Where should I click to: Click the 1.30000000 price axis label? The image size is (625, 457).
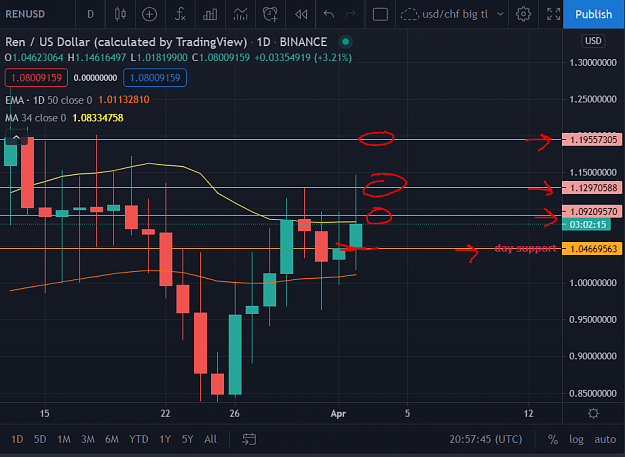tap(593, 63)
